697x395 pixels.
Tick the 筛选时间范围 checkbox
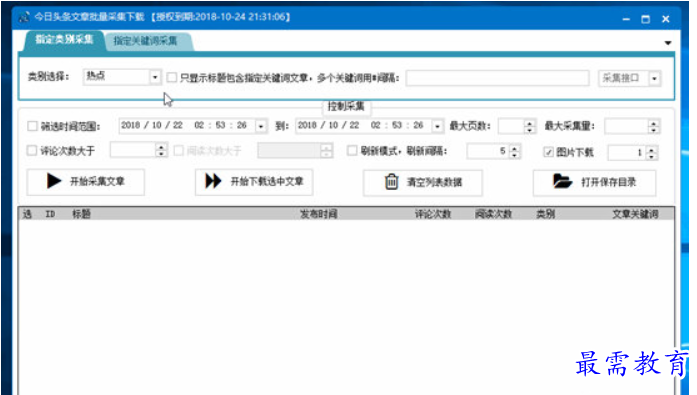click(x=32, y=126)
